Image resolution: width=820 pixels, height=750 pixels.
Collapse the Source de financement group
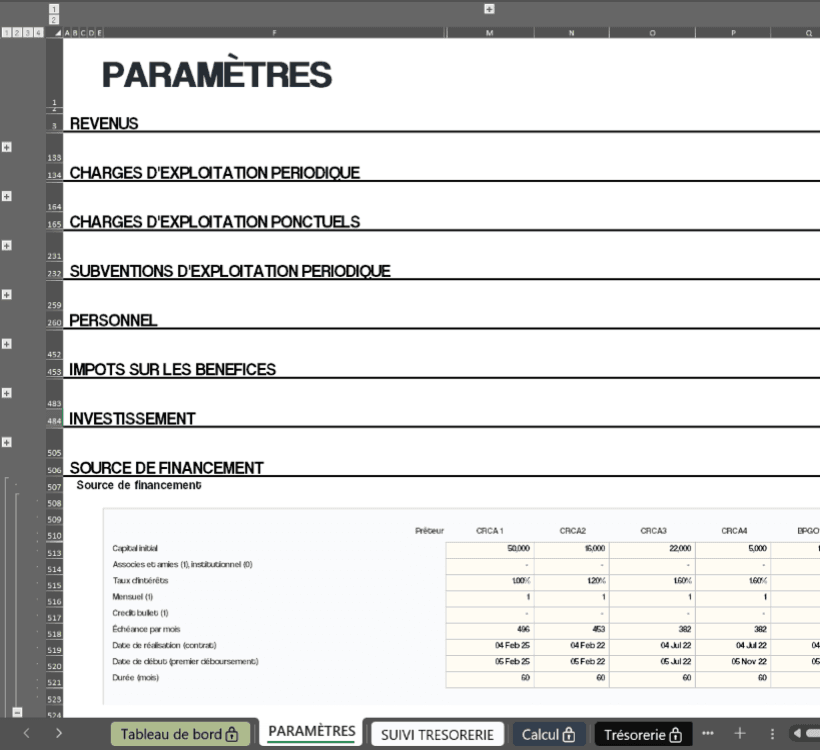[17, 712]
